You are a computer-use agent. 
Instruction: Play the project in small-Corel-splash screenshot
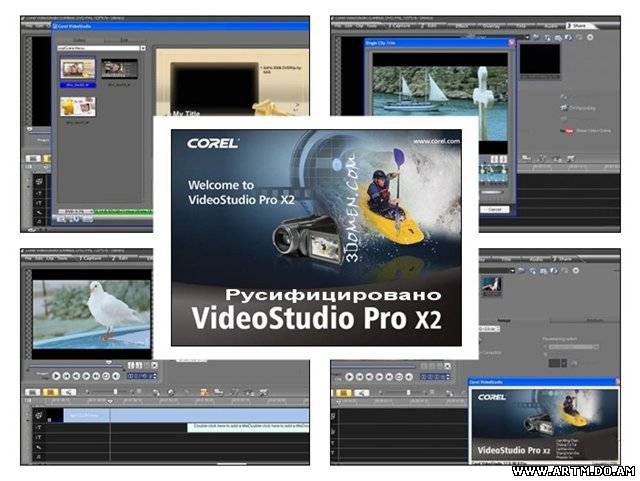pos(349,376)
